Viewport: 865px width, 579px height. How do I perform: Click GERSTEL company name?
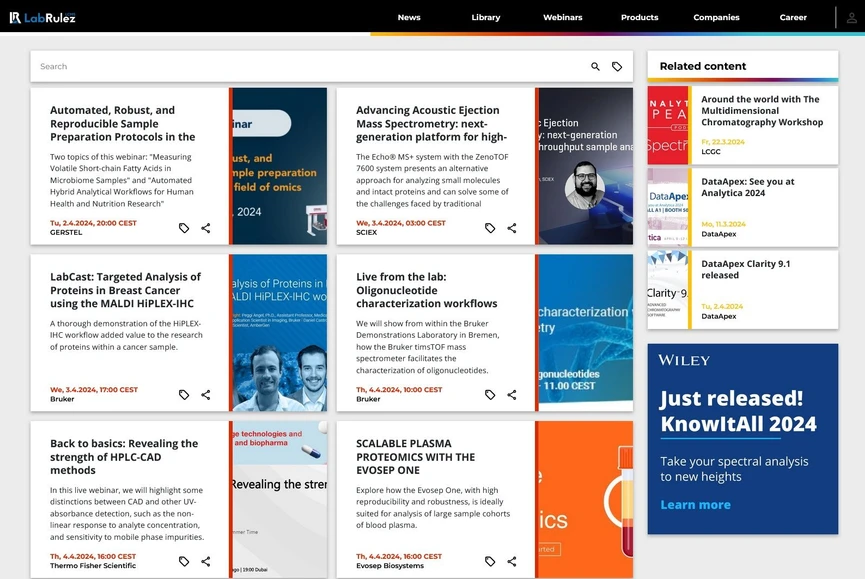[x=66, y=233]
